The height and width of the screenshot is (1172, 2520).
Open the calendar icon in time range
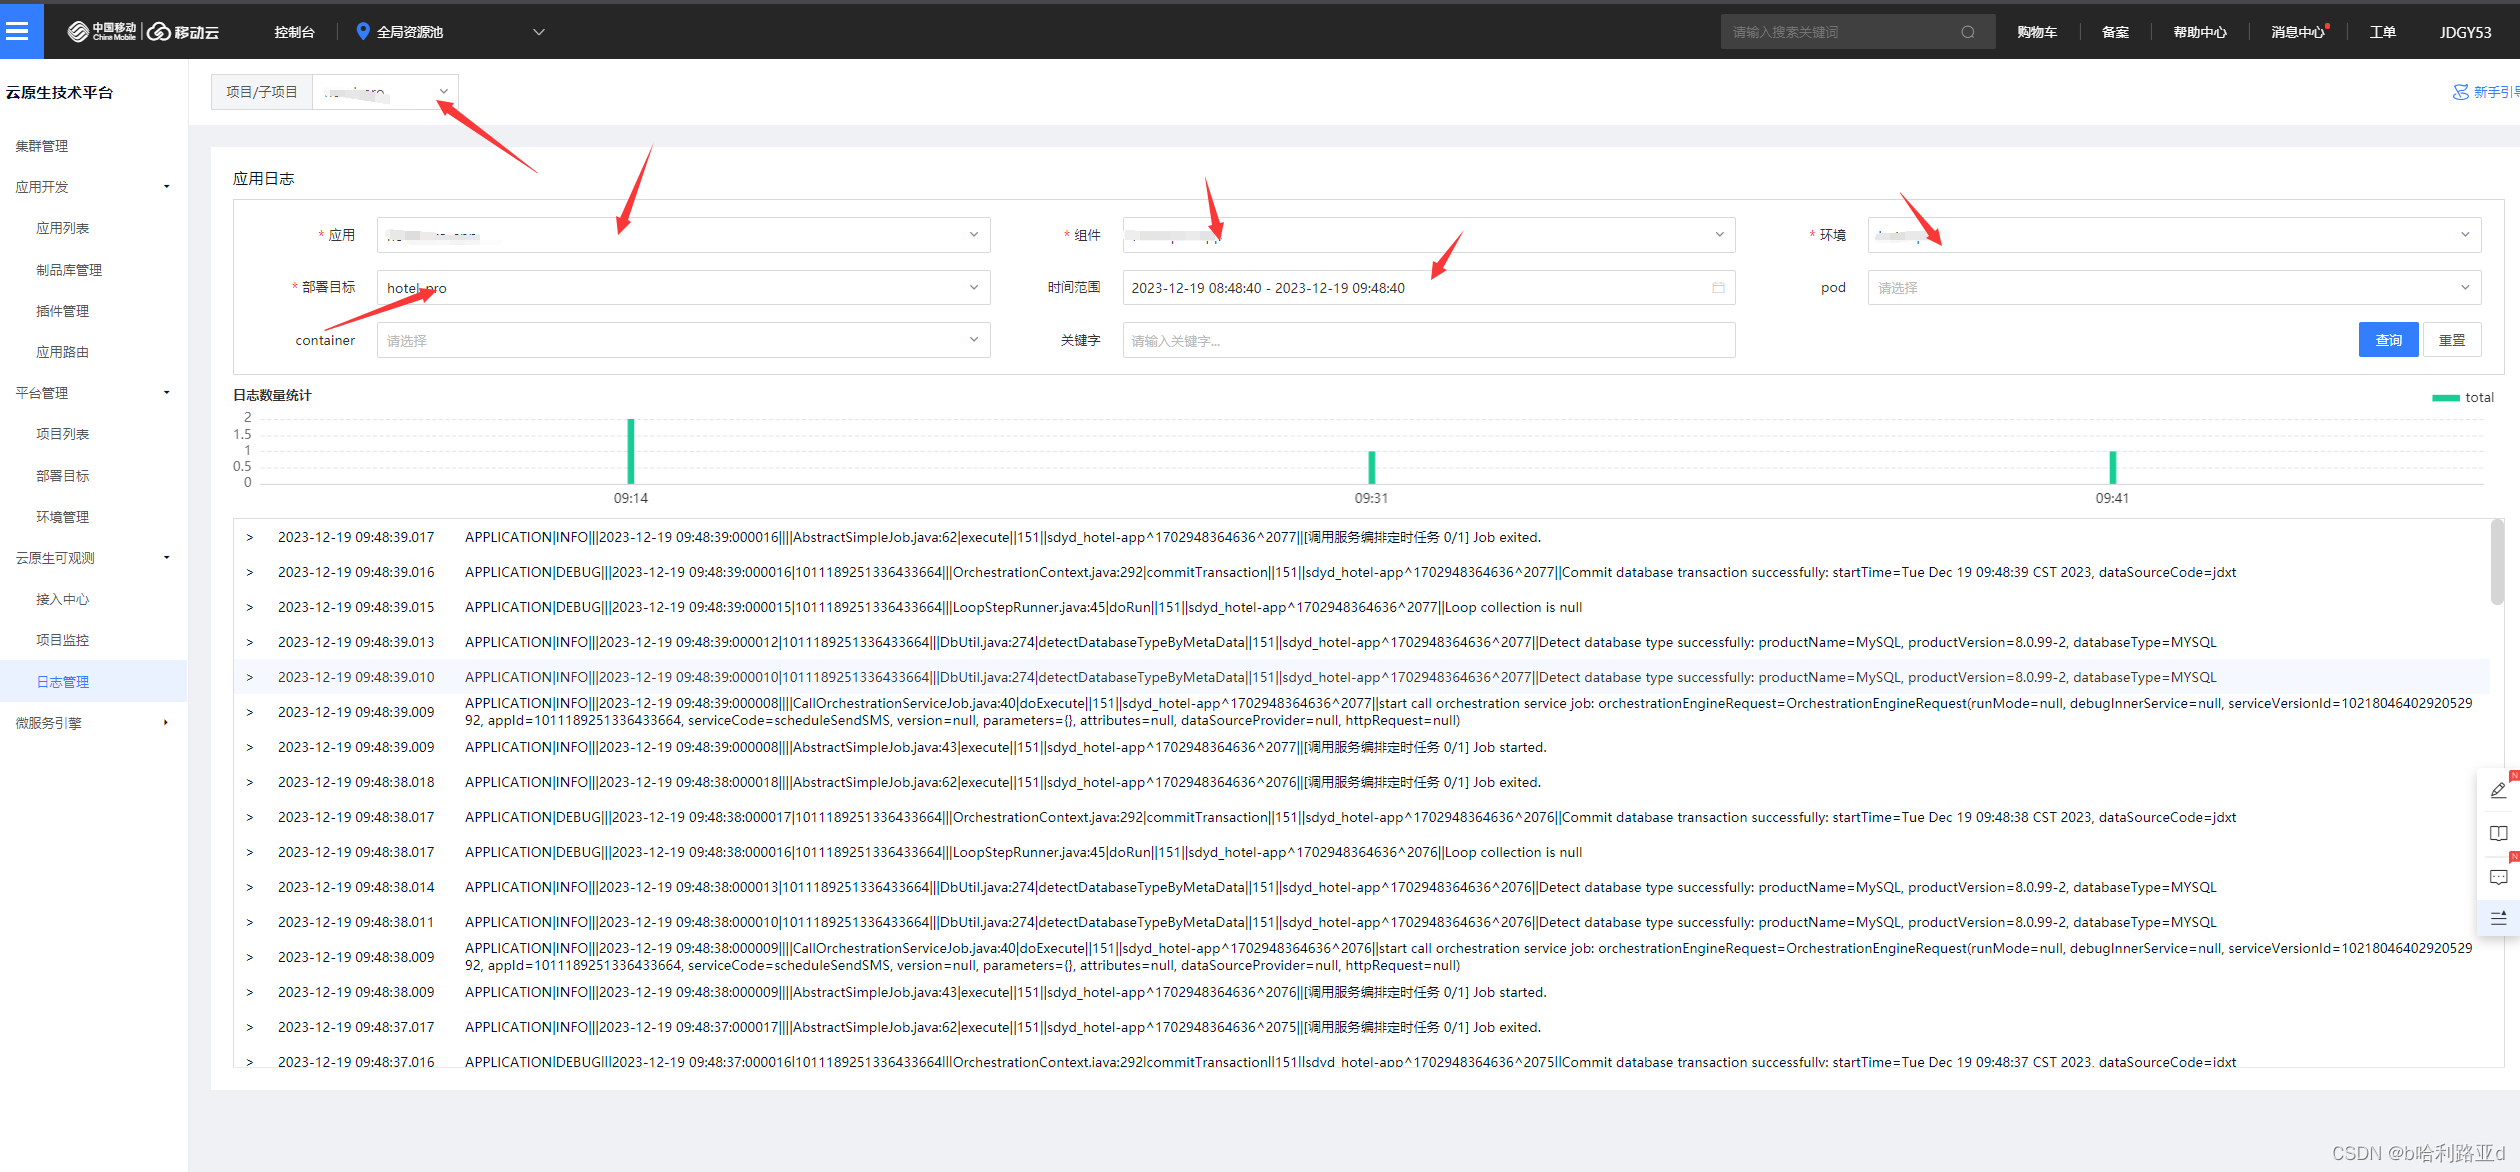(1717, 288)
